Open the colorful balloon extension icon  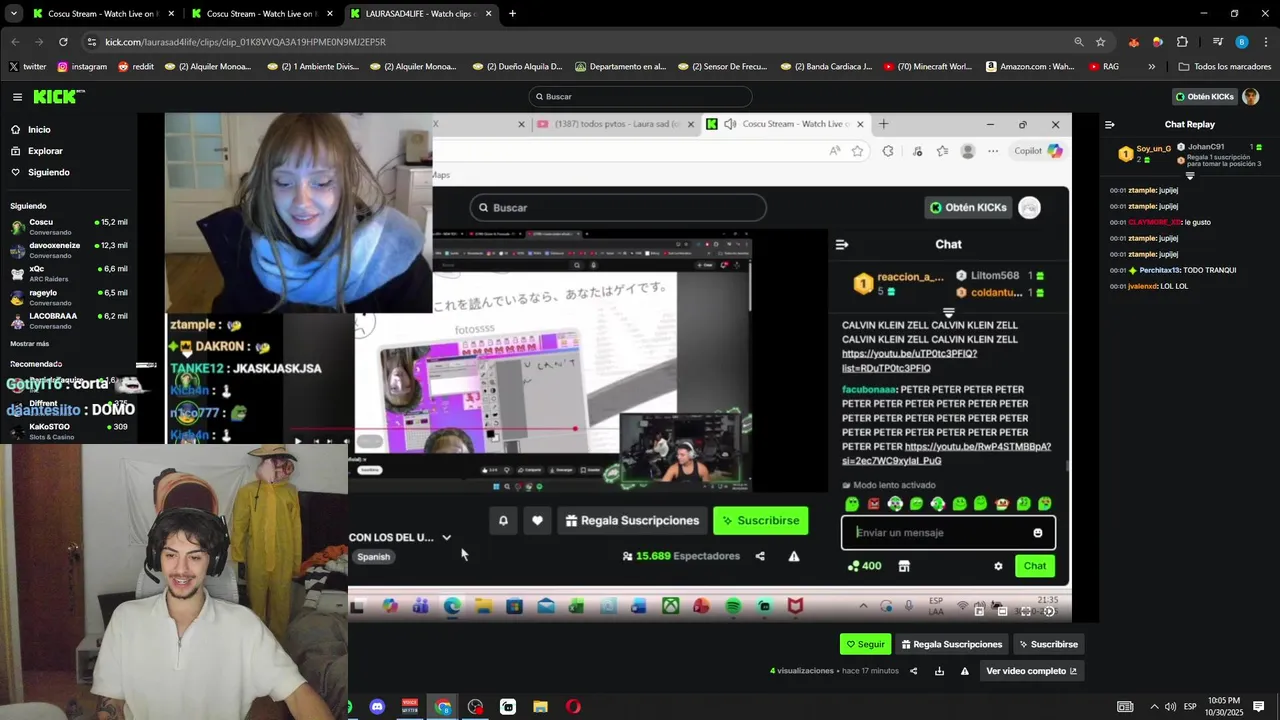coord(1157,42)
